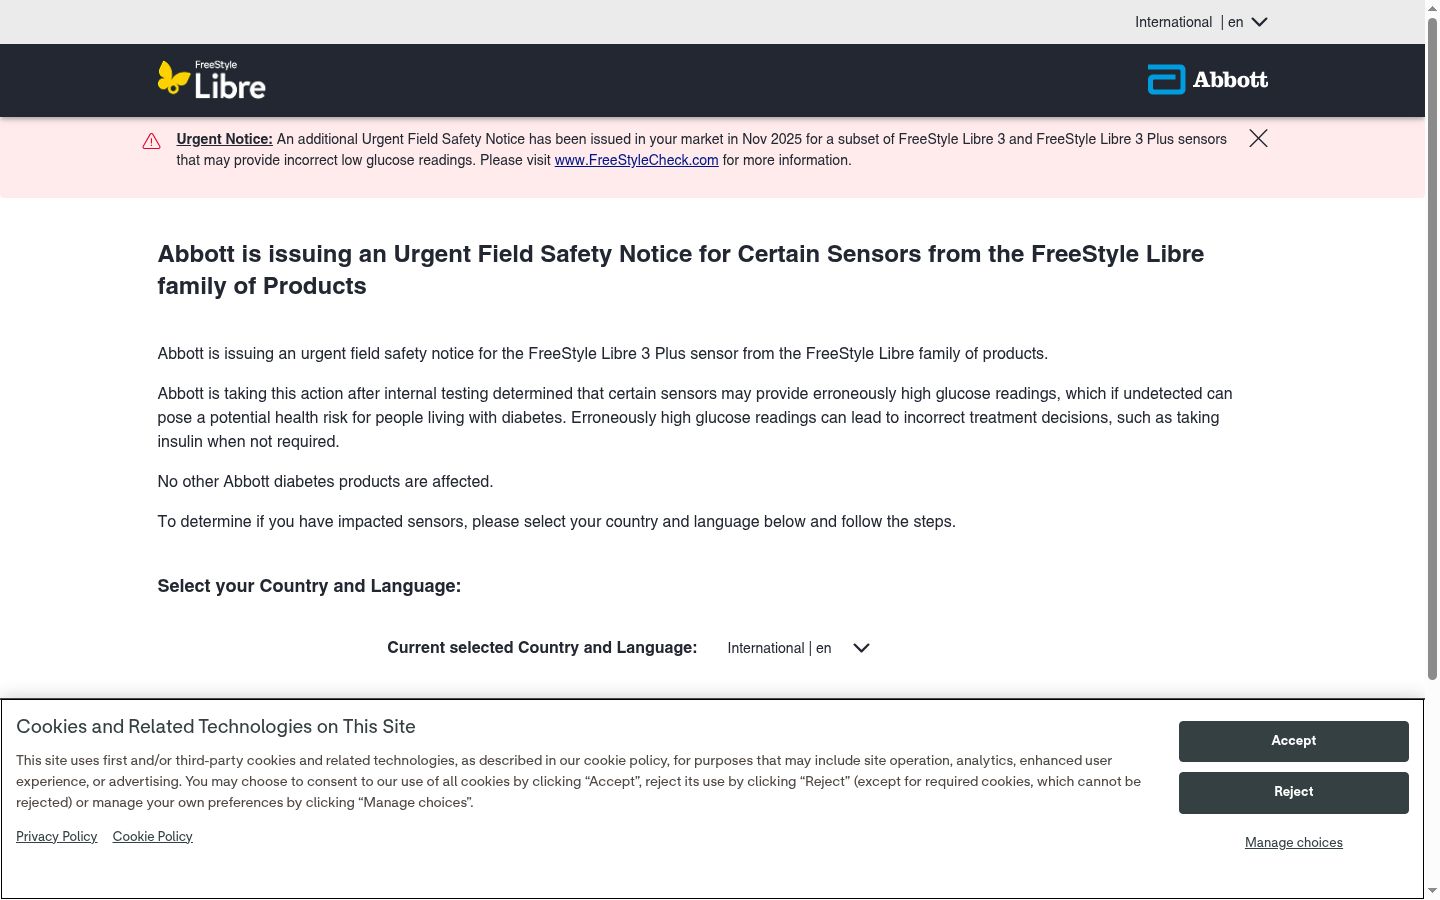This screenshot has width=1440, height=900.
Task: Click the page vertical scrollbar
Action: (1432, 350)
